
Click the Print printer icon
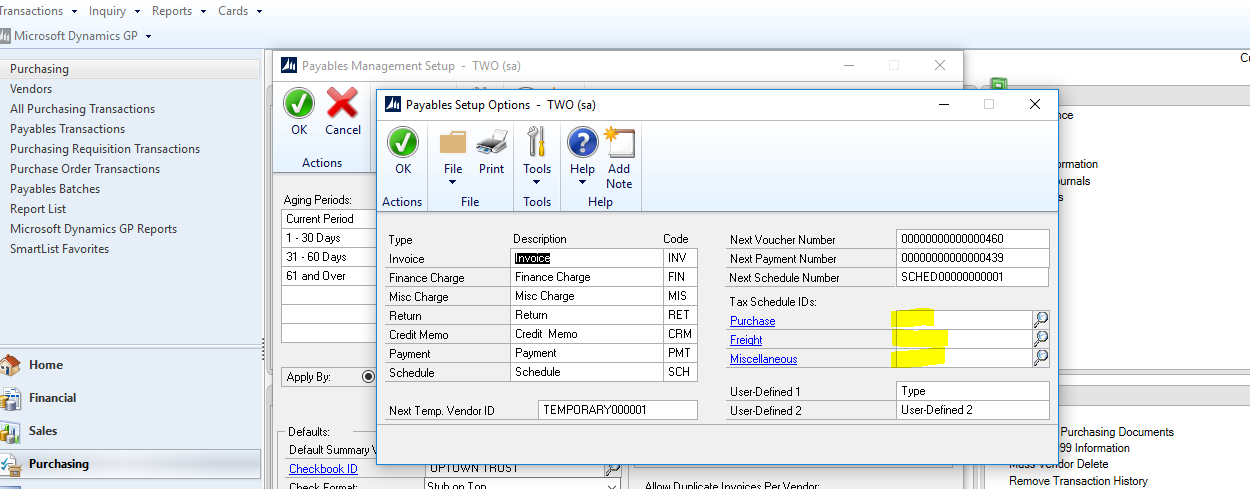coord(491,143)
